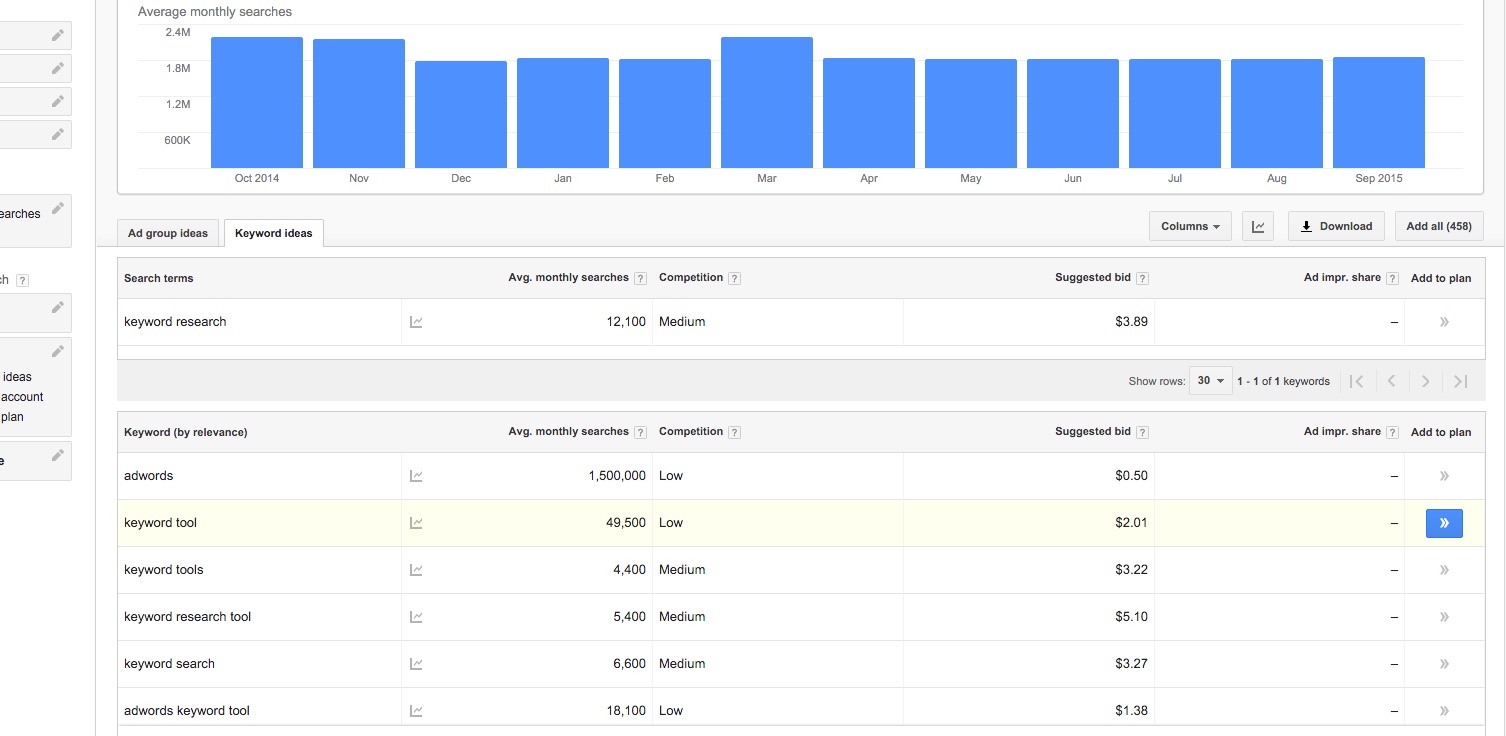Select 'keyword research tool' keyword text

[188, 617]
